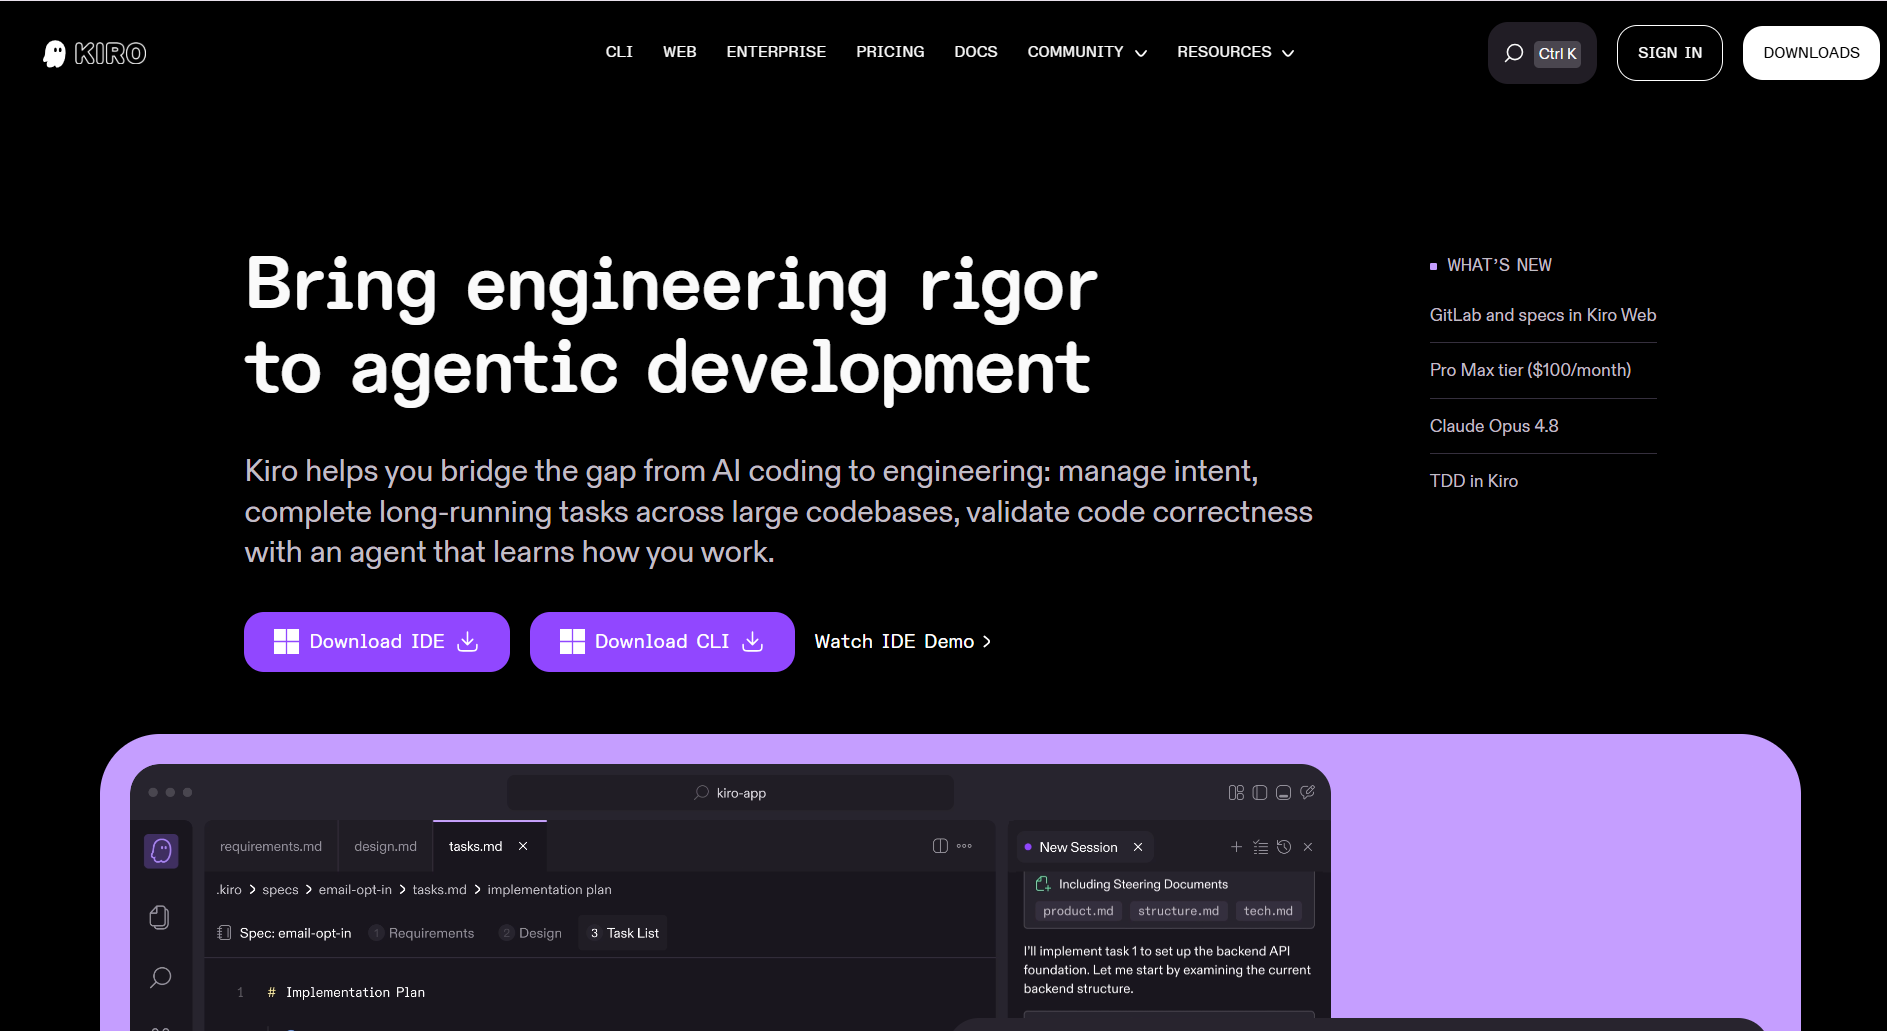Select the Design spec step
This screenshot has height=1031, width=1887.
(531, 933)
